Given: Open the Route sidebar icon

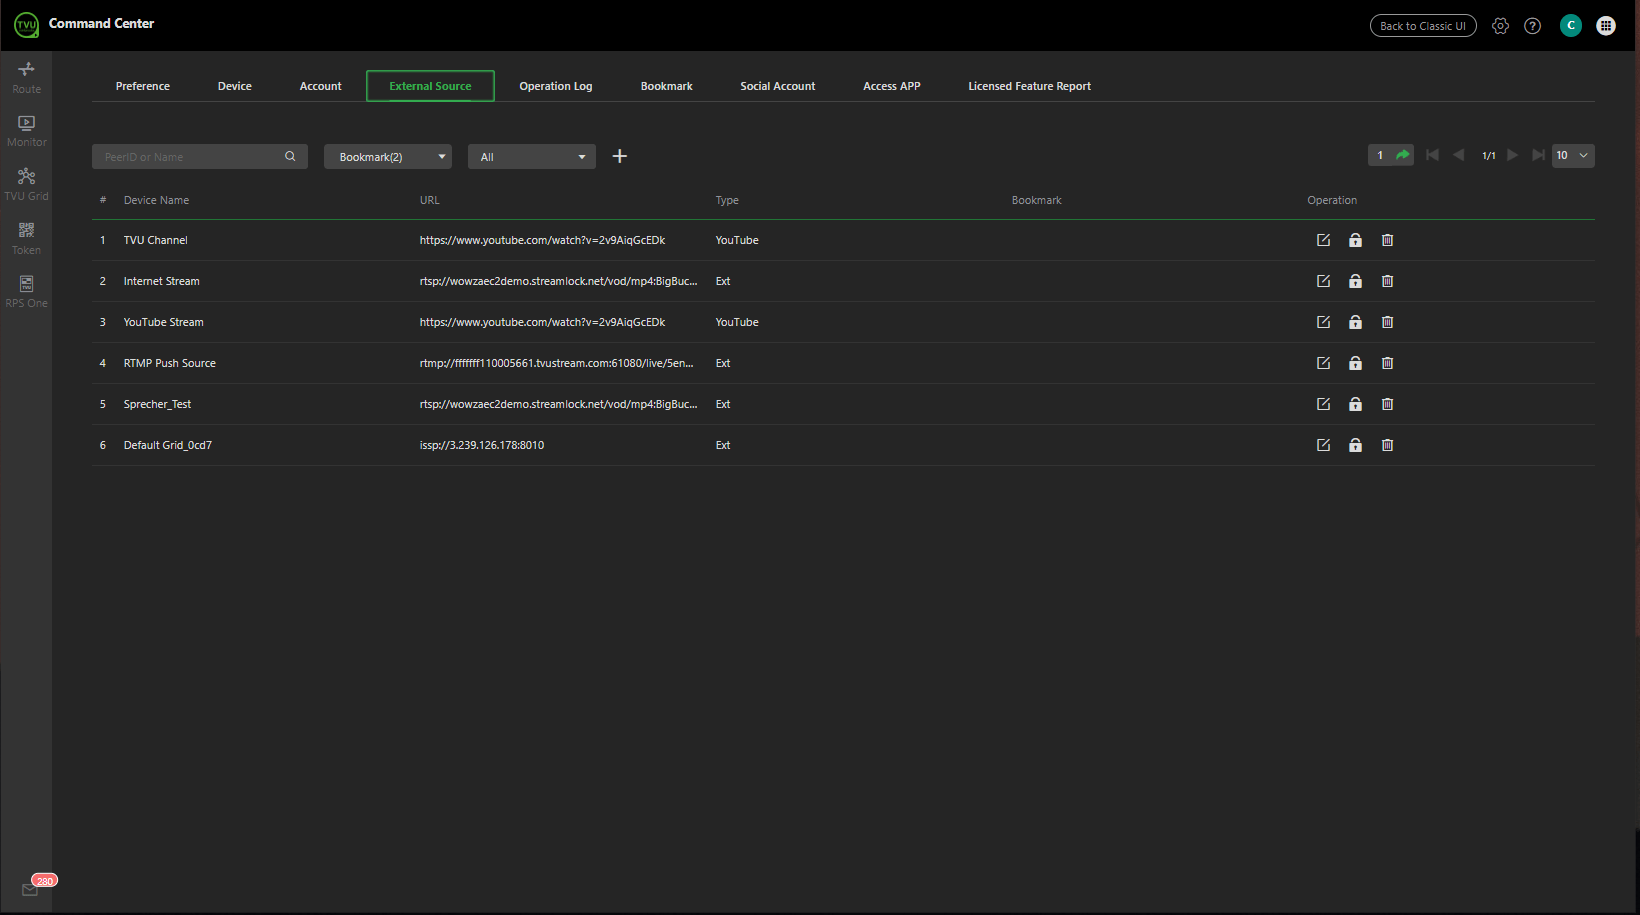Looking at the screenshot, I should [26, 77].
